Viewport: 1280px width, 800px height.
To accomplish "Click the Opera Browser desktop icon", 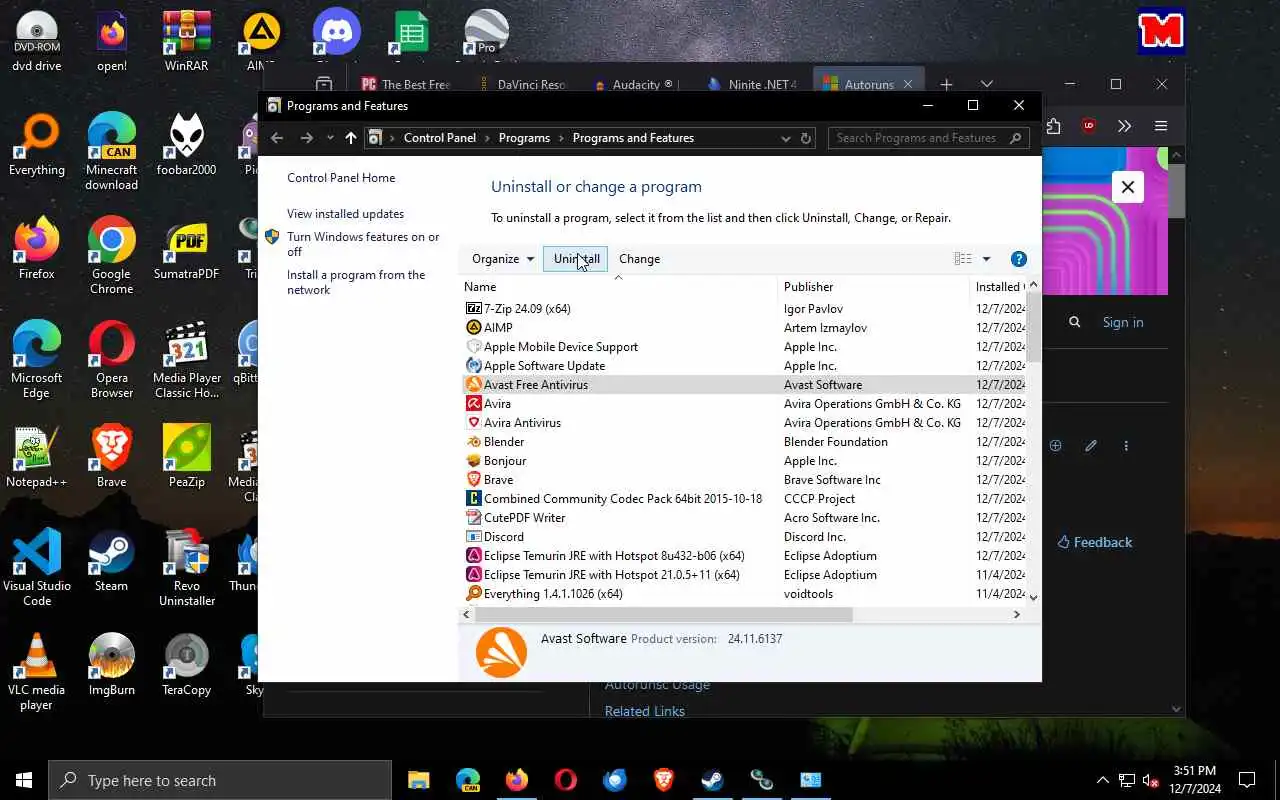I will coord(111,359).
